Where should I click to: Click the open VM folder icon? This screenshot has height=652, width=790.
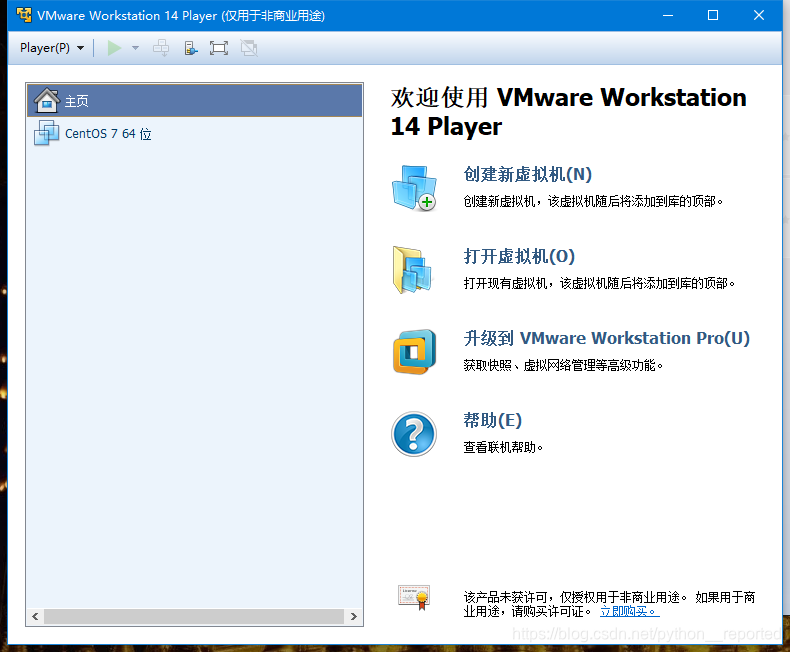click(x=412, y=270)
